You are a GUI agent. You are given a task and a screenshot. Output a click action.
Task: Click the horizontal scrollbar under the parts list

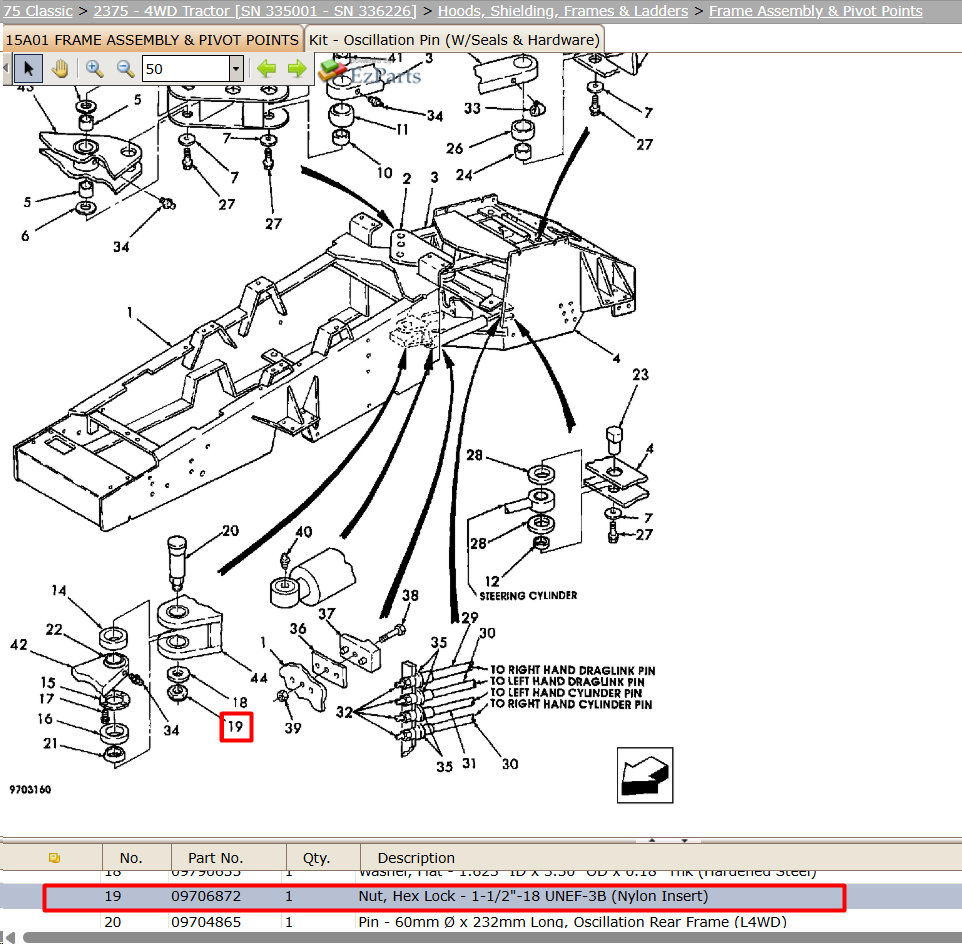[x=491, y=938]
